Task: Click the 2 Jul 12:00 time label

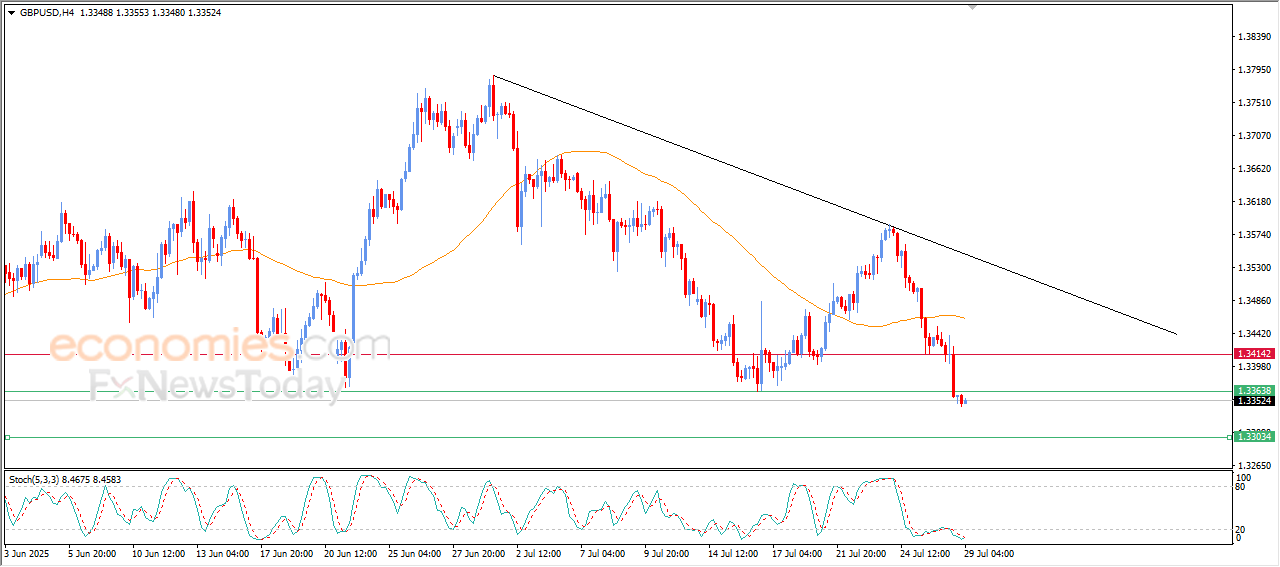Action: point(541,553)
